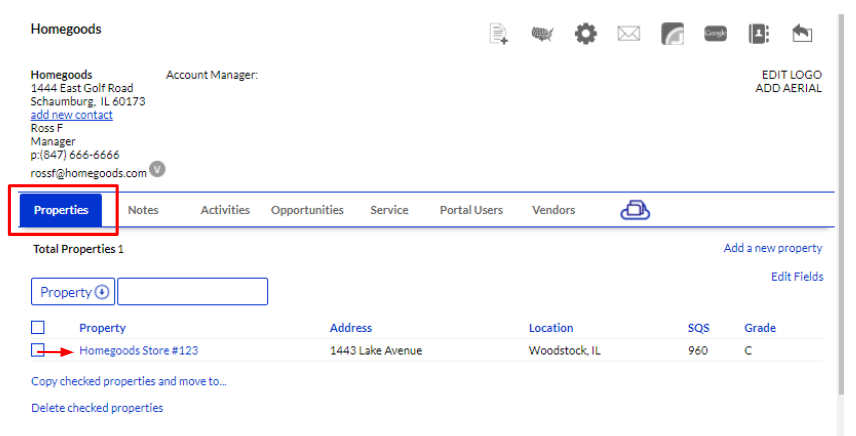Switch to the Properties tab
The height and width of the screenshot is (436, 856).
click(x=61, y=210)
